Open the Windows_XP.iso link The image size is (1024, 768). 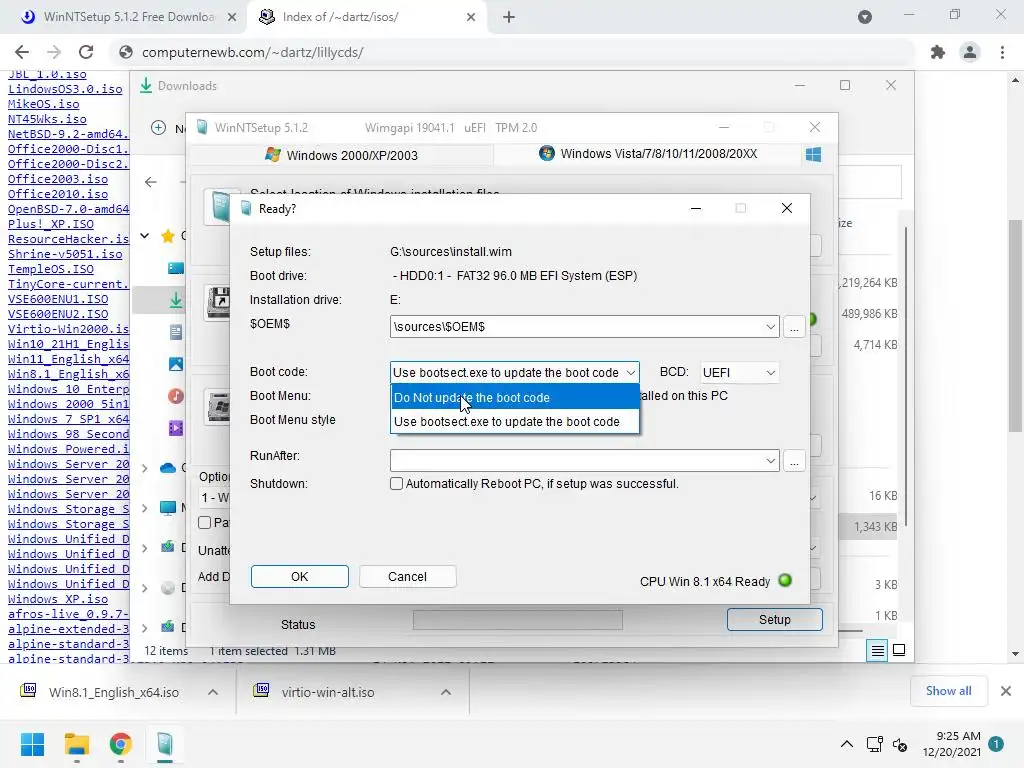[x=58, y=599]
